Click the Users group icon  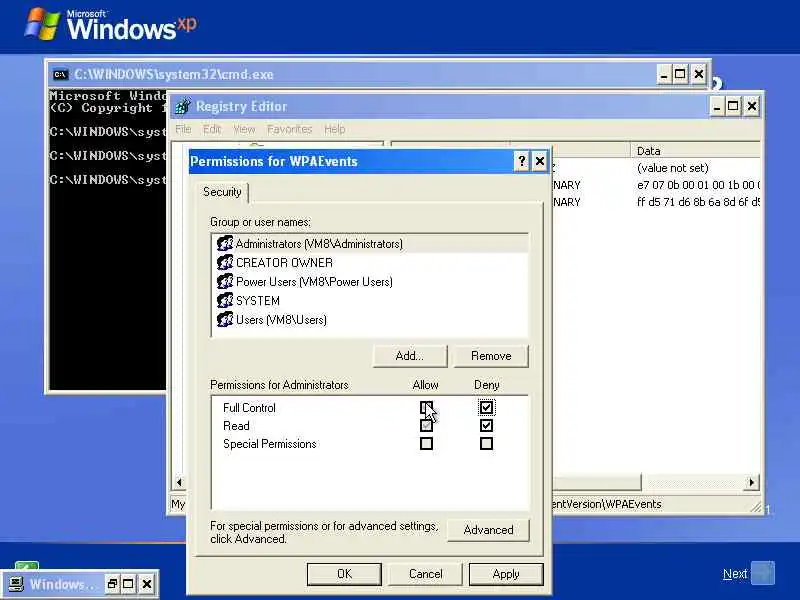(x=224, y=319)
